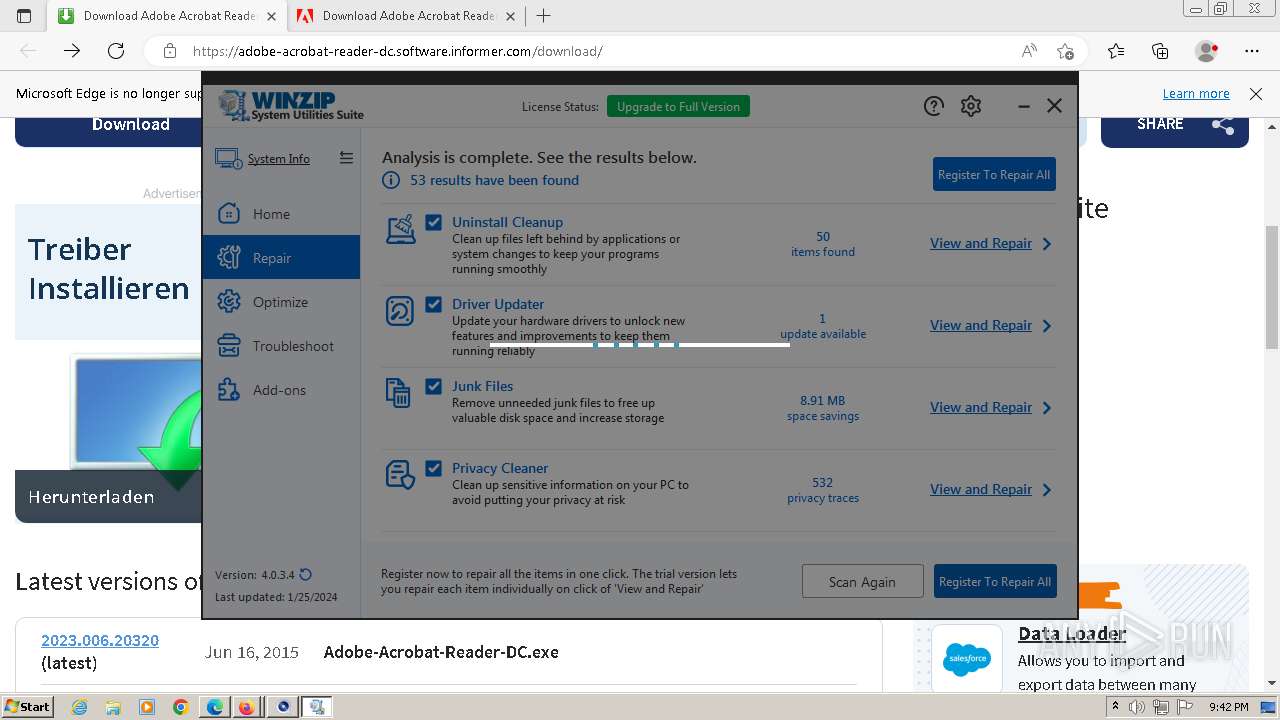
Task: Uncheck Junk Files checkbox
Action: pos(434,386)
